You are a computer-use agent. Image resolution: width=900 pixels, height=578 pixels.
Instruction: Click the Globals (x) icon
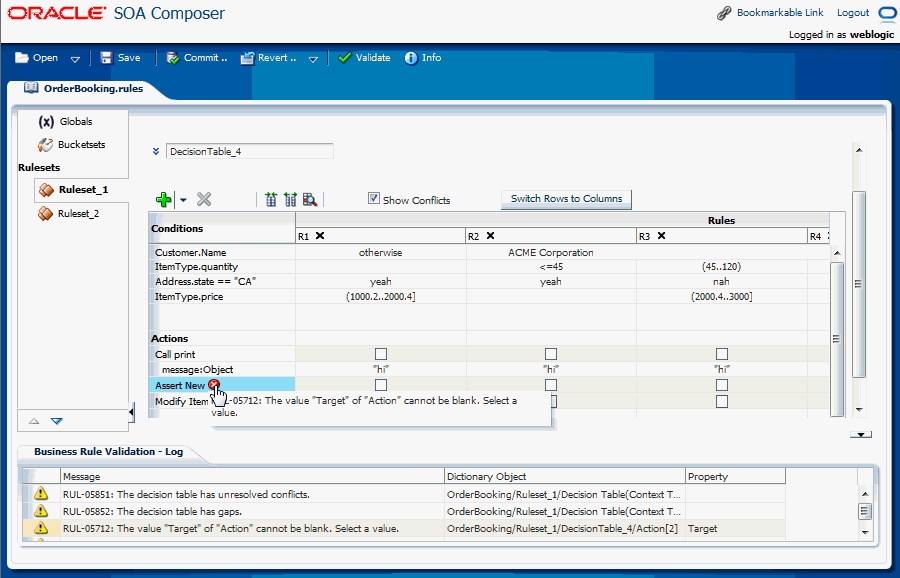pyautogui.click(x=46, y=122)
